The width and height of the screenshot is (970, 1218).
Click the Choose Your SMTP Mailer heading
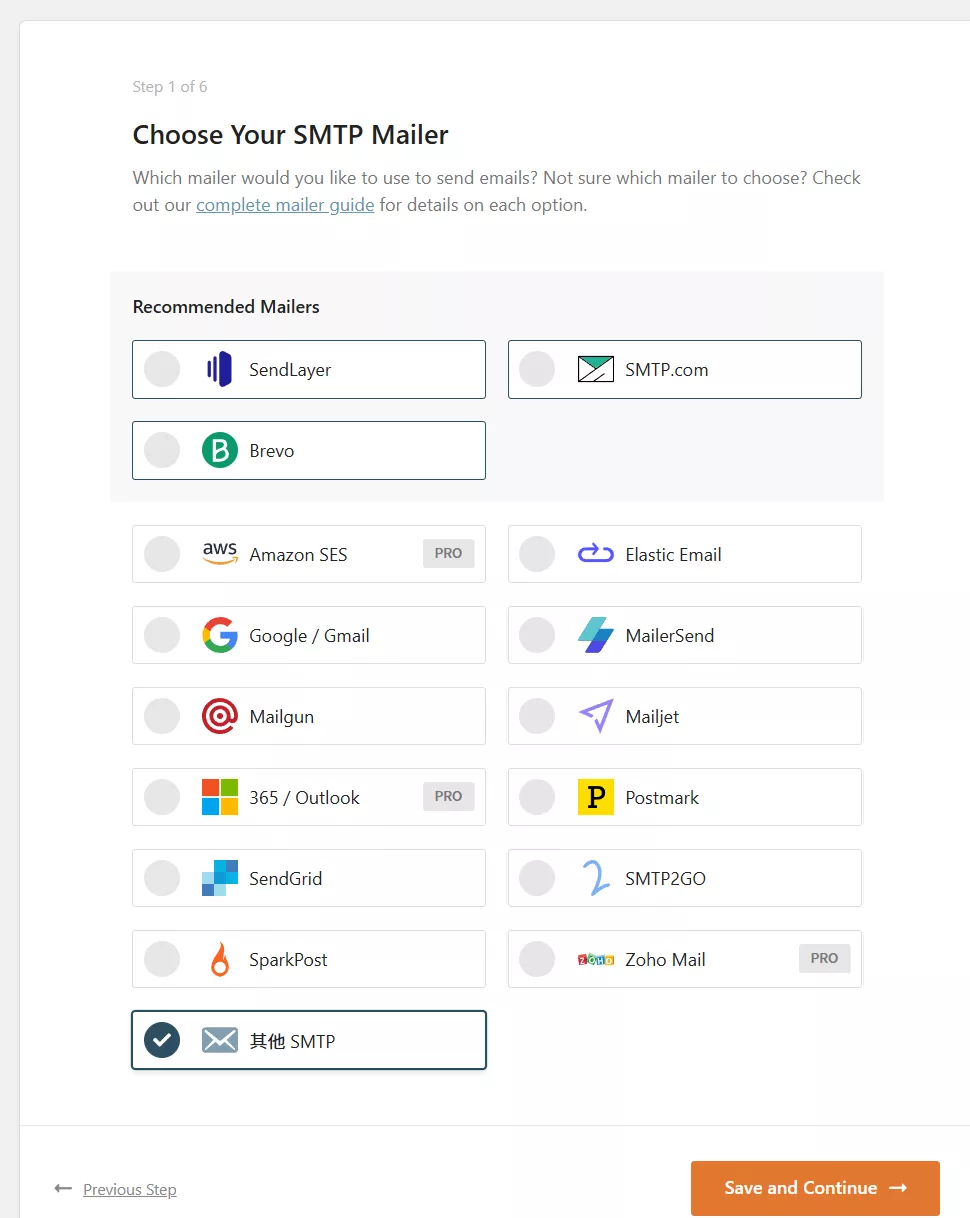[x=291, y=135]
